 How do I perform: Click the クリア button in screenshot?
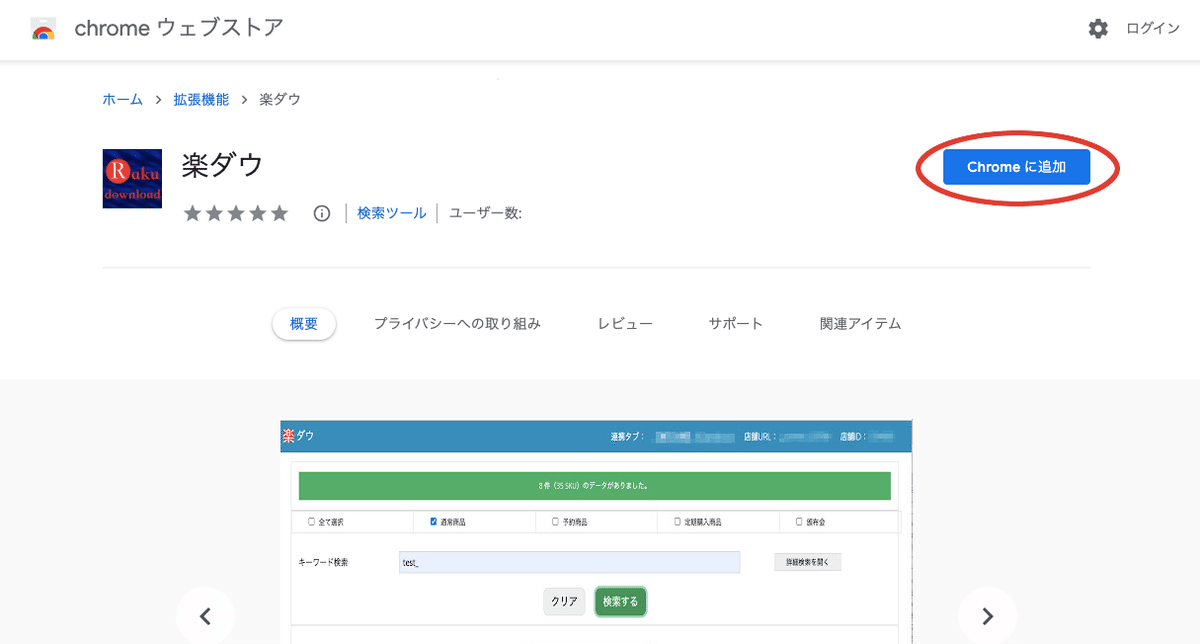click(564, 601)
